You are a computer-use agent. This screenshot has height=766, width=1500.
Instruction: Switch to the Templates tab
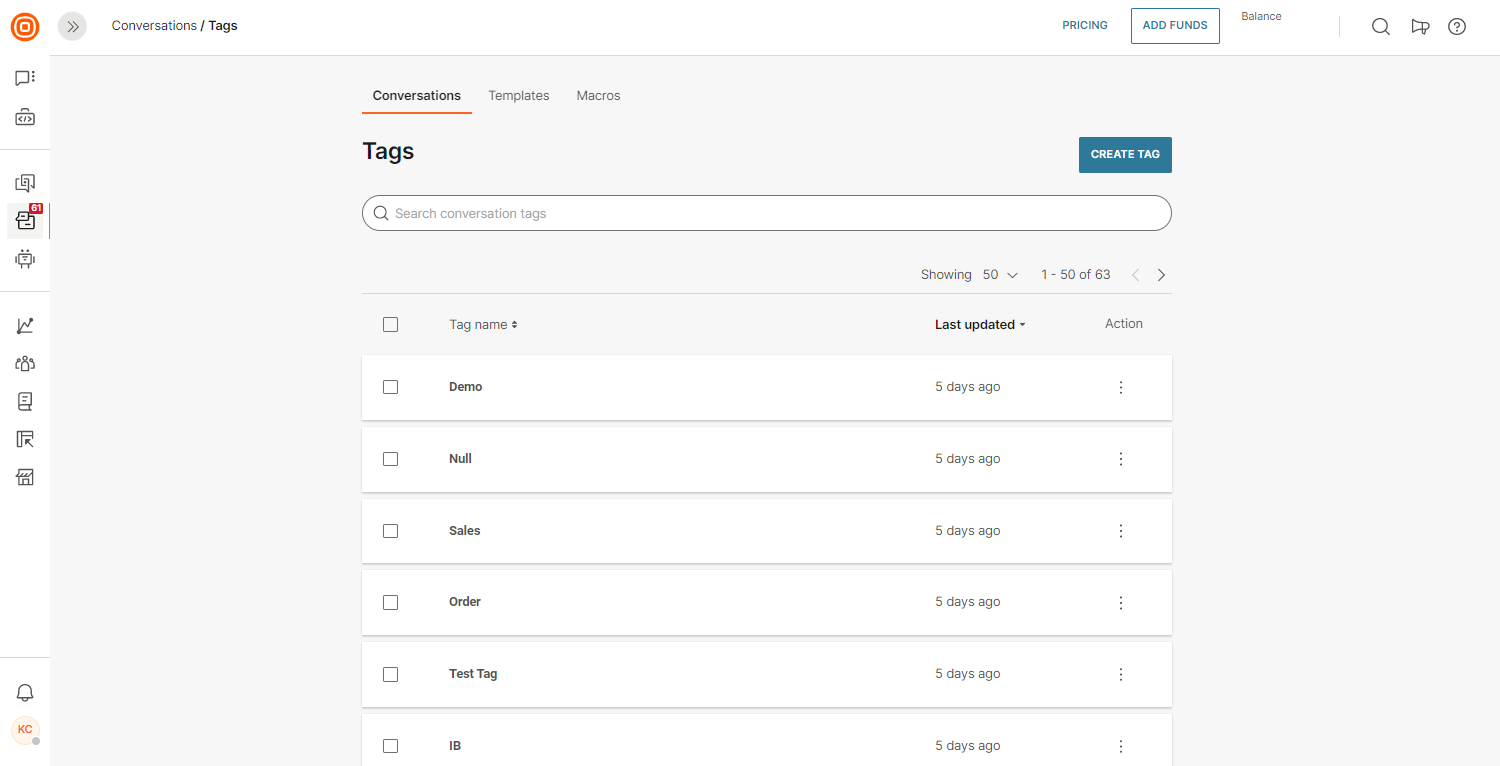point(518,96)
